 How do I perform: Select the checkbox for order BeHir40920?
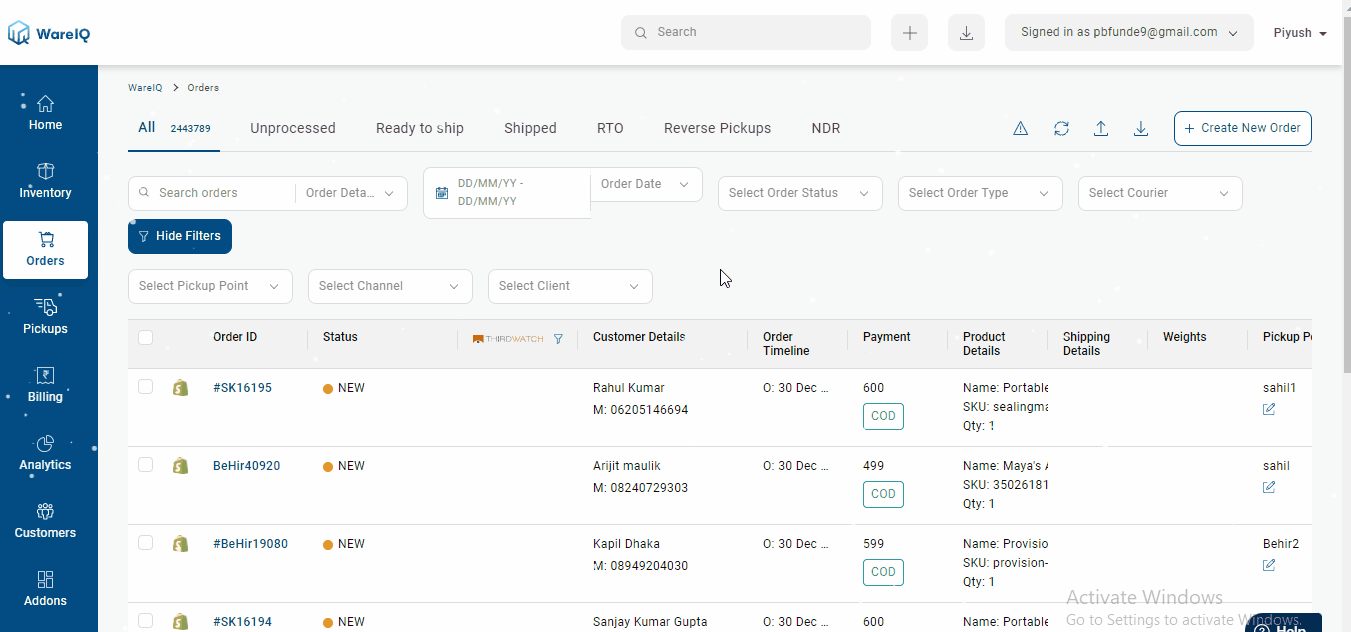tap(145, 465)
